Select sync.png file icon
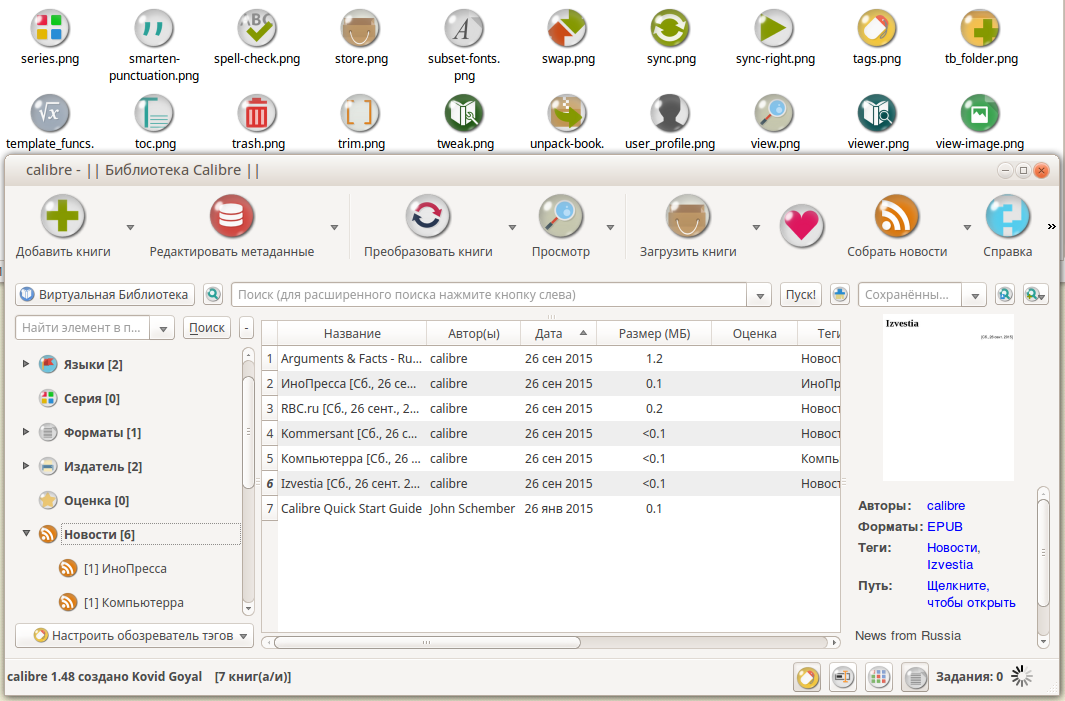The image size is (1065, 701). coord(670,29)
